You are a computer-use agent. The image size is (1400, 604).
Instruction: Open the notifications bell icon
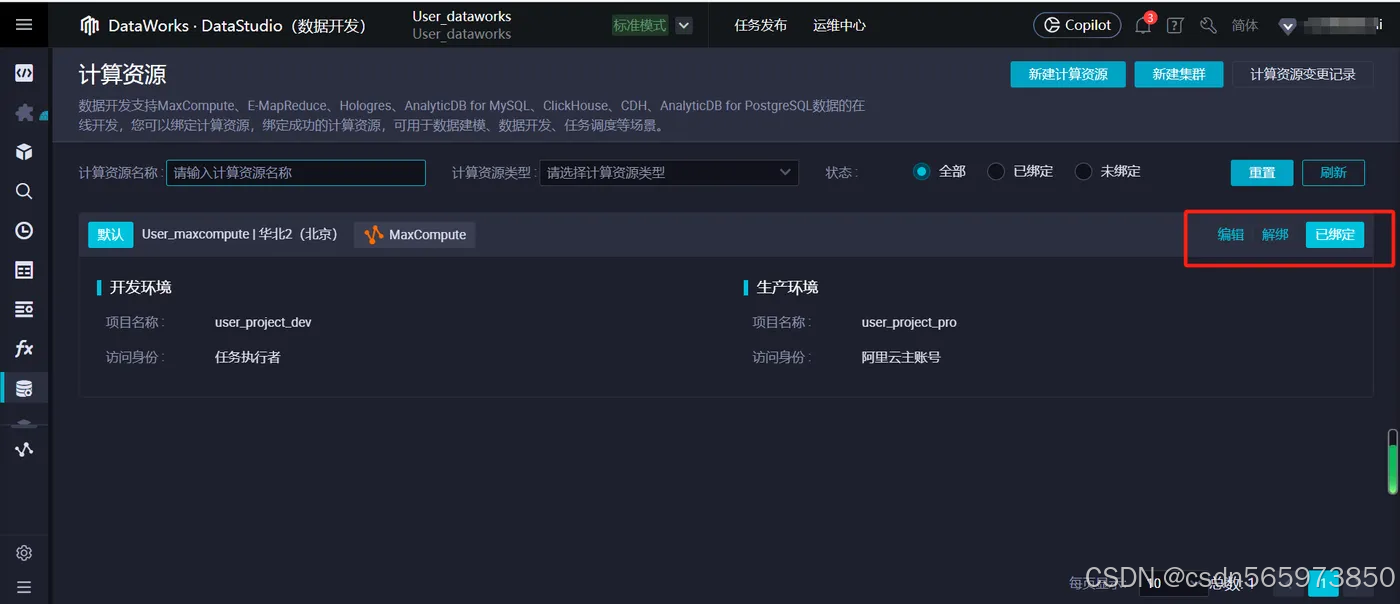(x=1143, y=26)
